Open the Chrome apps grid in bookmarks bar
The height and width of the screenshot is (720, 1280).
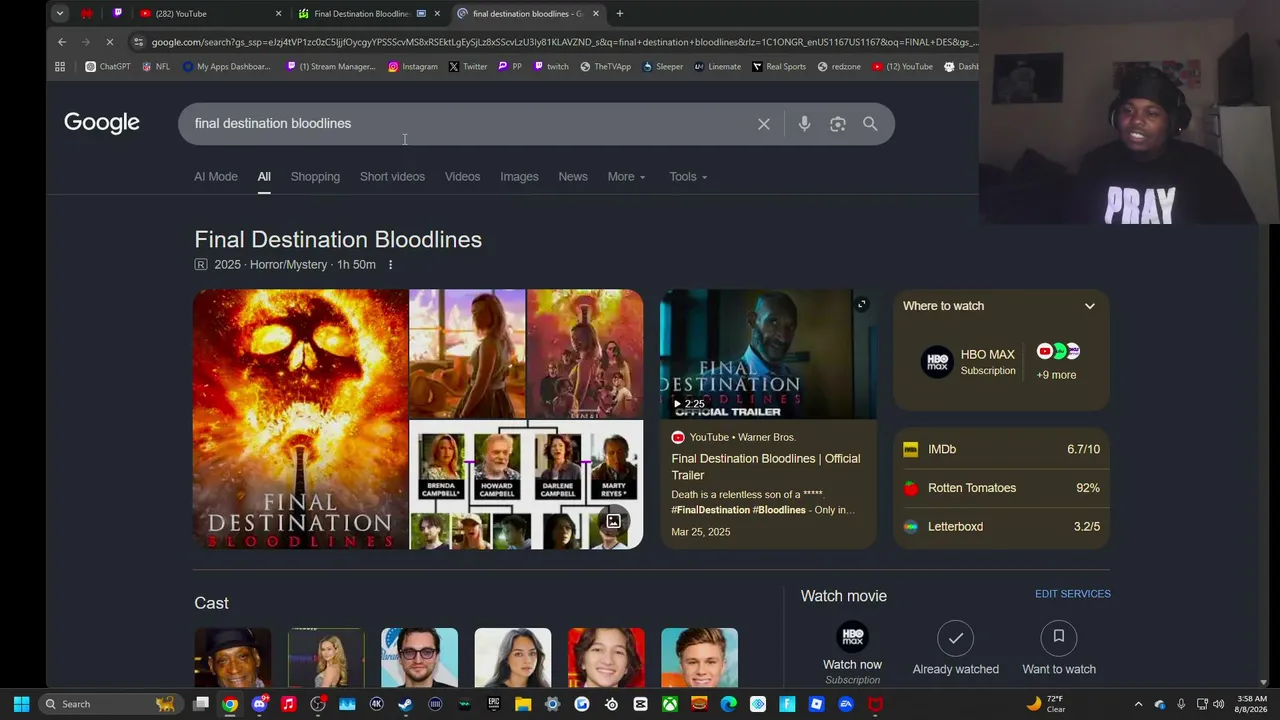pos(60,67)
